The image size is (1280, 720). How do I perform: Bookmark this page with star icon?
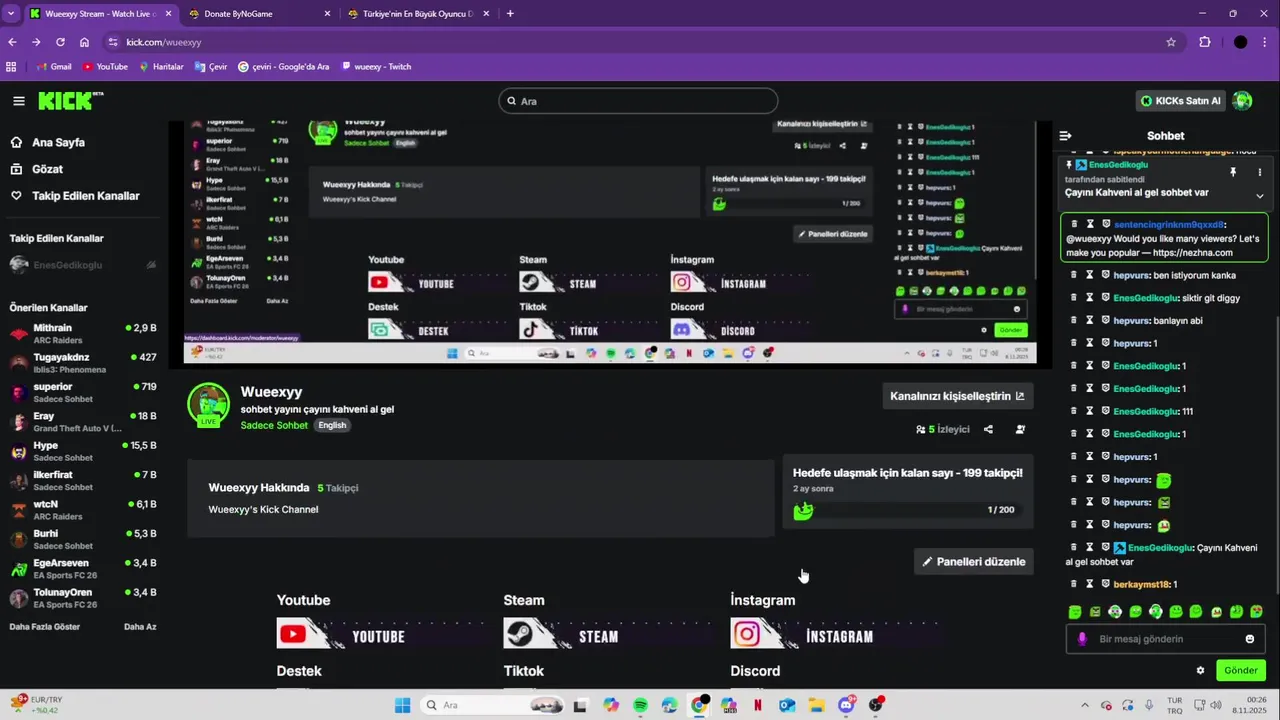pyautogui.click(x=1171, y=42)
